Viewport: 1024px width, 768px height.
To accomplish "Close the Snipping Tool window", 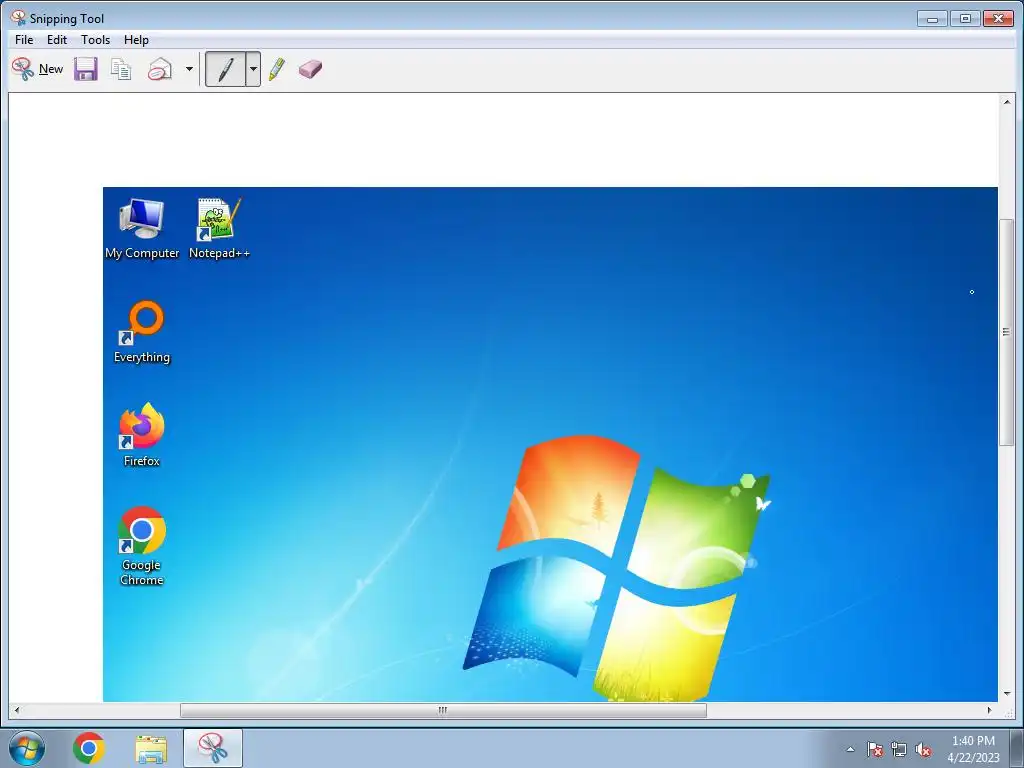I will 998,18.
